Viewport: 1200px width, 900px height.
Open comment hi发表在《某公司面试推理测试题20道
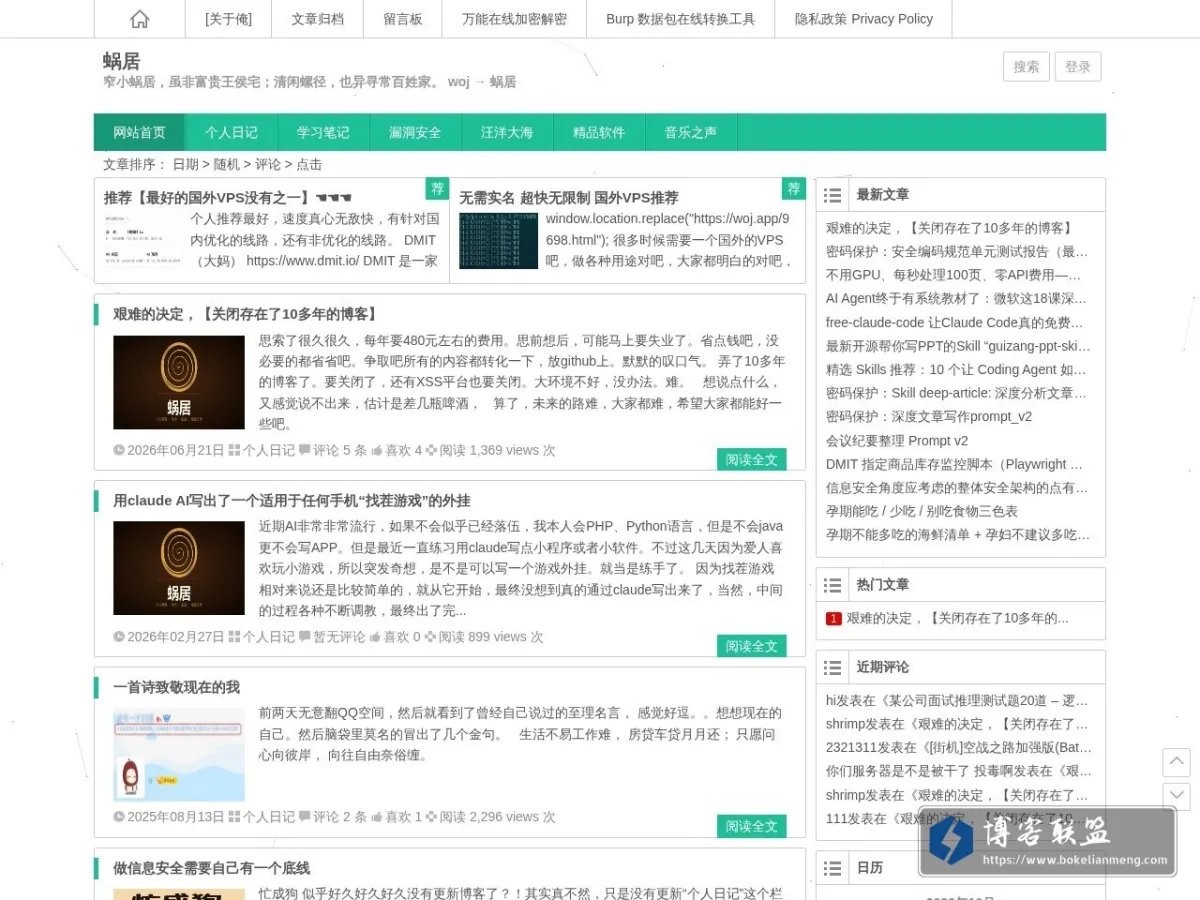[957, 700]
